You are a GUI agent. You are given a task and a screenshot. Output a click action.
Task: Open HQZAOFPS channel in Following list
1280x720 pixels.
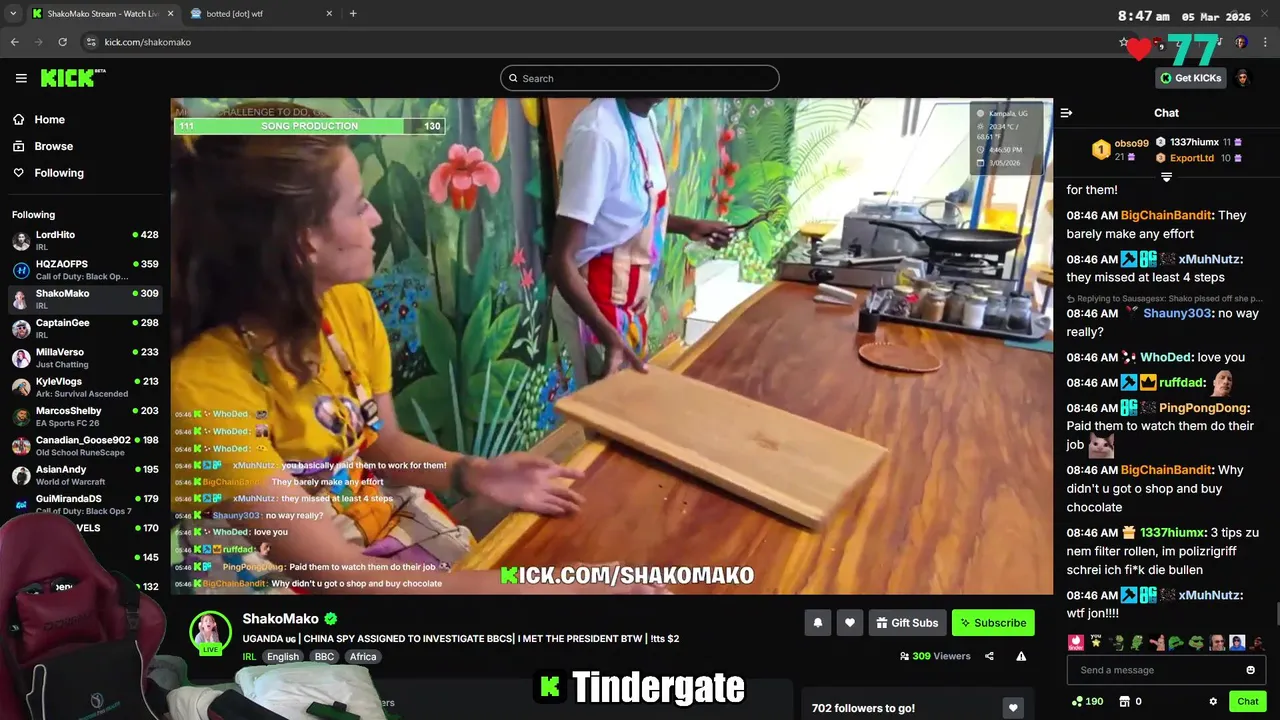(x=85, y=270)
